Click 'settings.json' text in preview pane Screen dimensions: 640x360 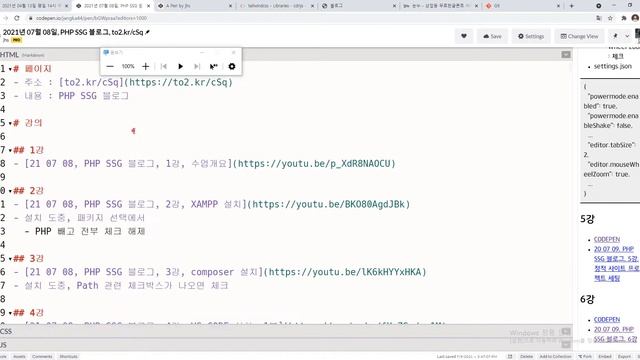[x=613, y=66]
